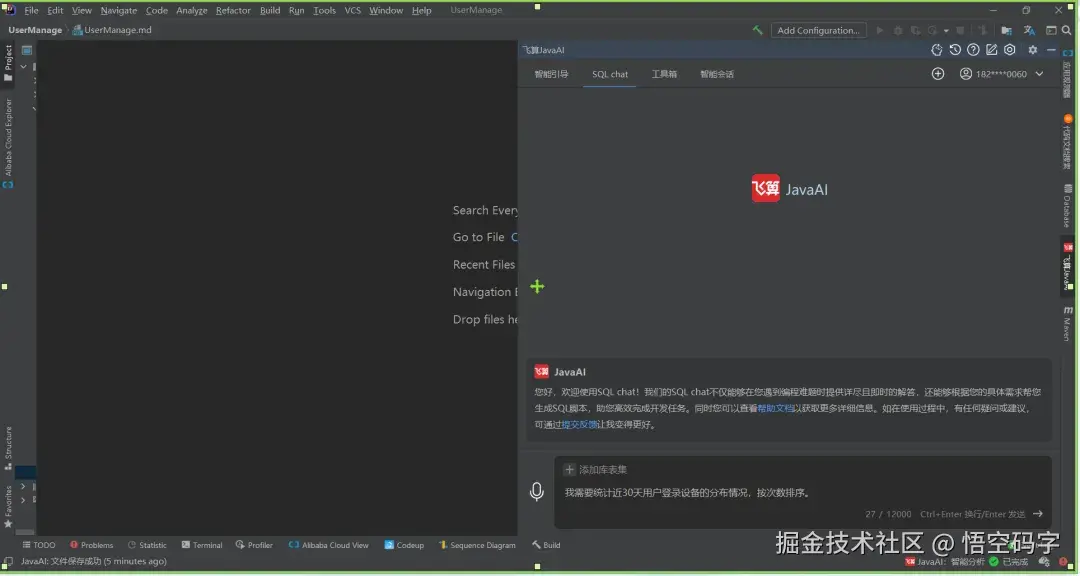Click the JavaAI history clock icon
Viewport: 1080px width, 576px height.
[x=955, y=50]
